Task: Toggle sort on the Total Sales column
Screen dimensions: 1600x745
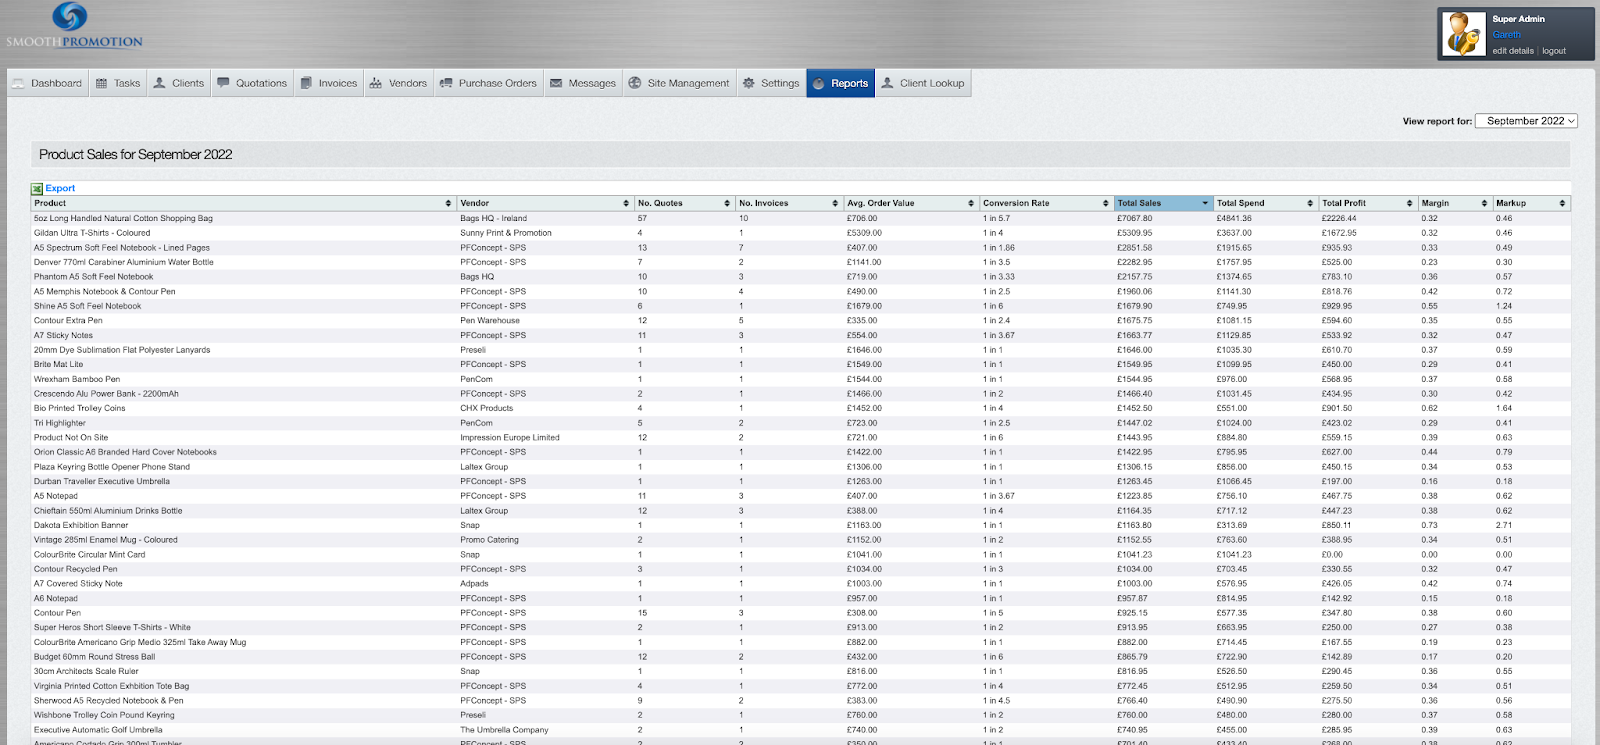Action: pos(1164,203)
